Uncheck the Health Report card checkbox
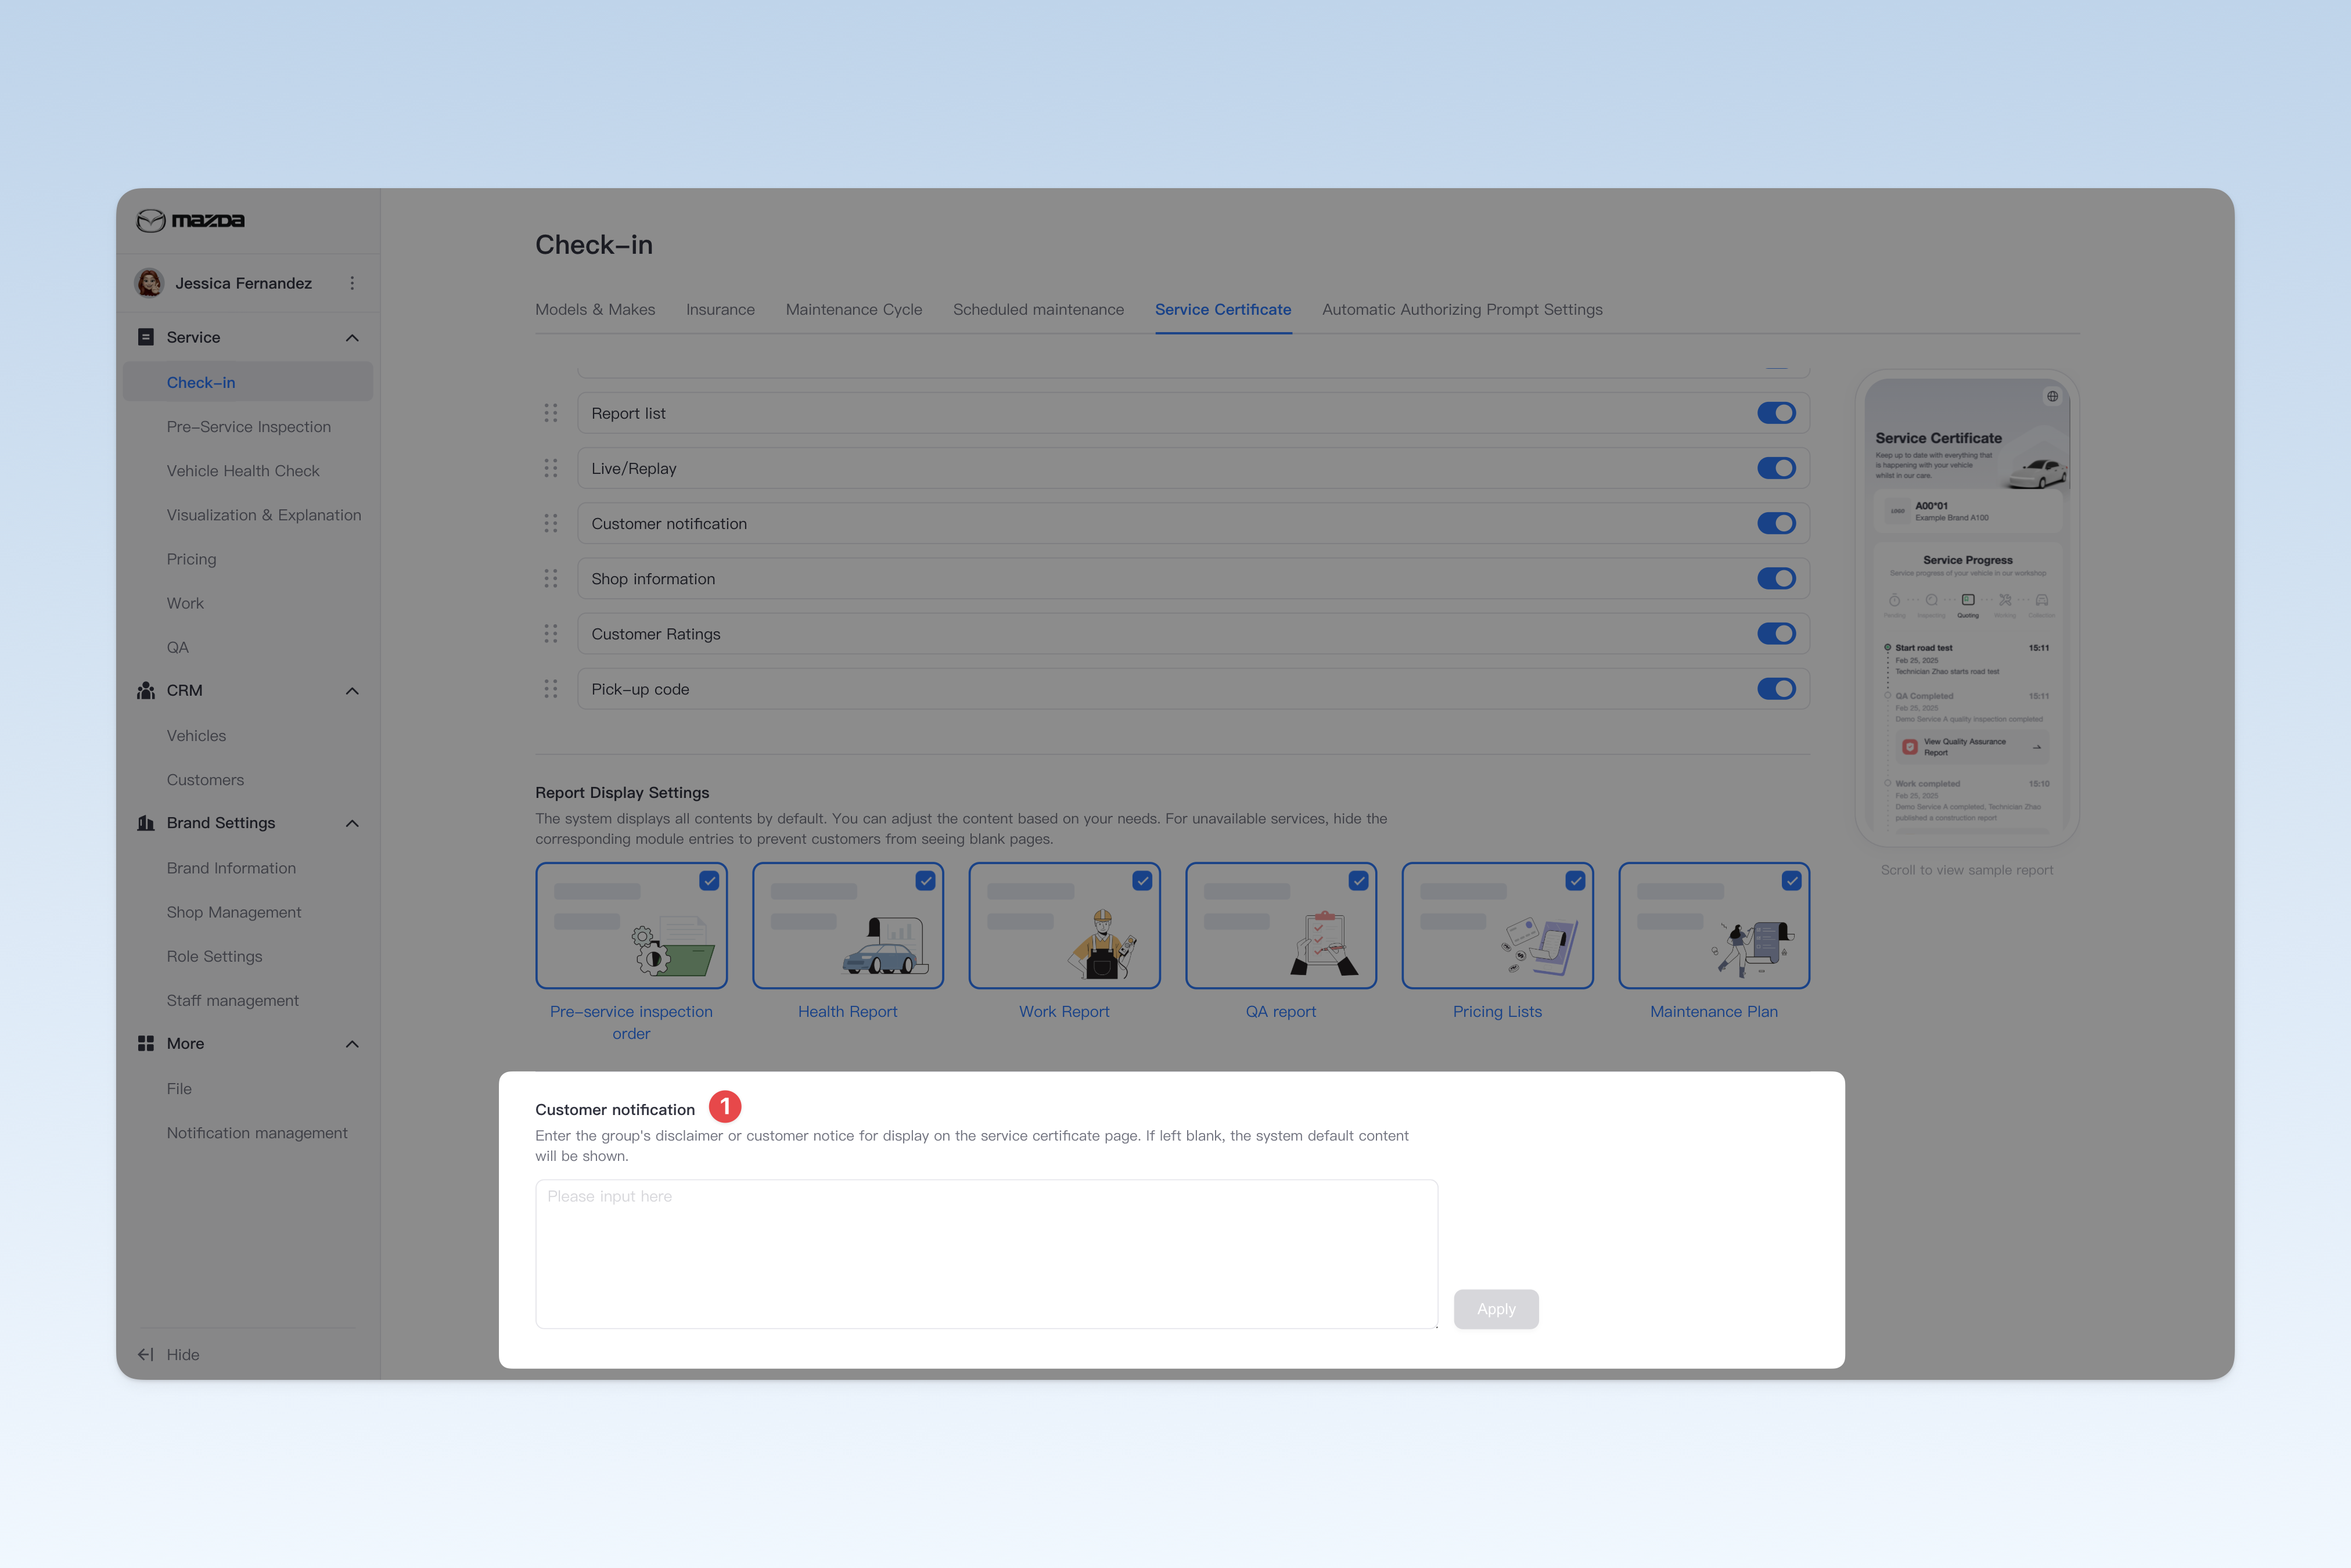 point(925,881)
